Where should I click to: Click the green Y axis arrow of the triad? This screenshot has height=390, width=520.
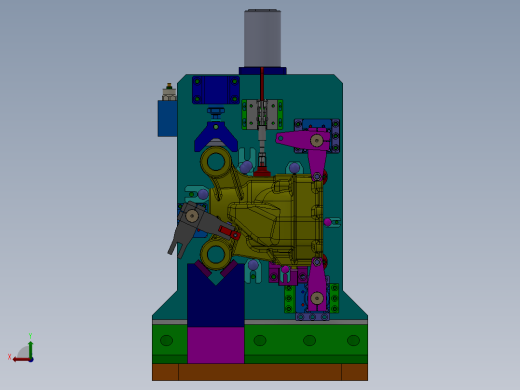tap(30, 349)
